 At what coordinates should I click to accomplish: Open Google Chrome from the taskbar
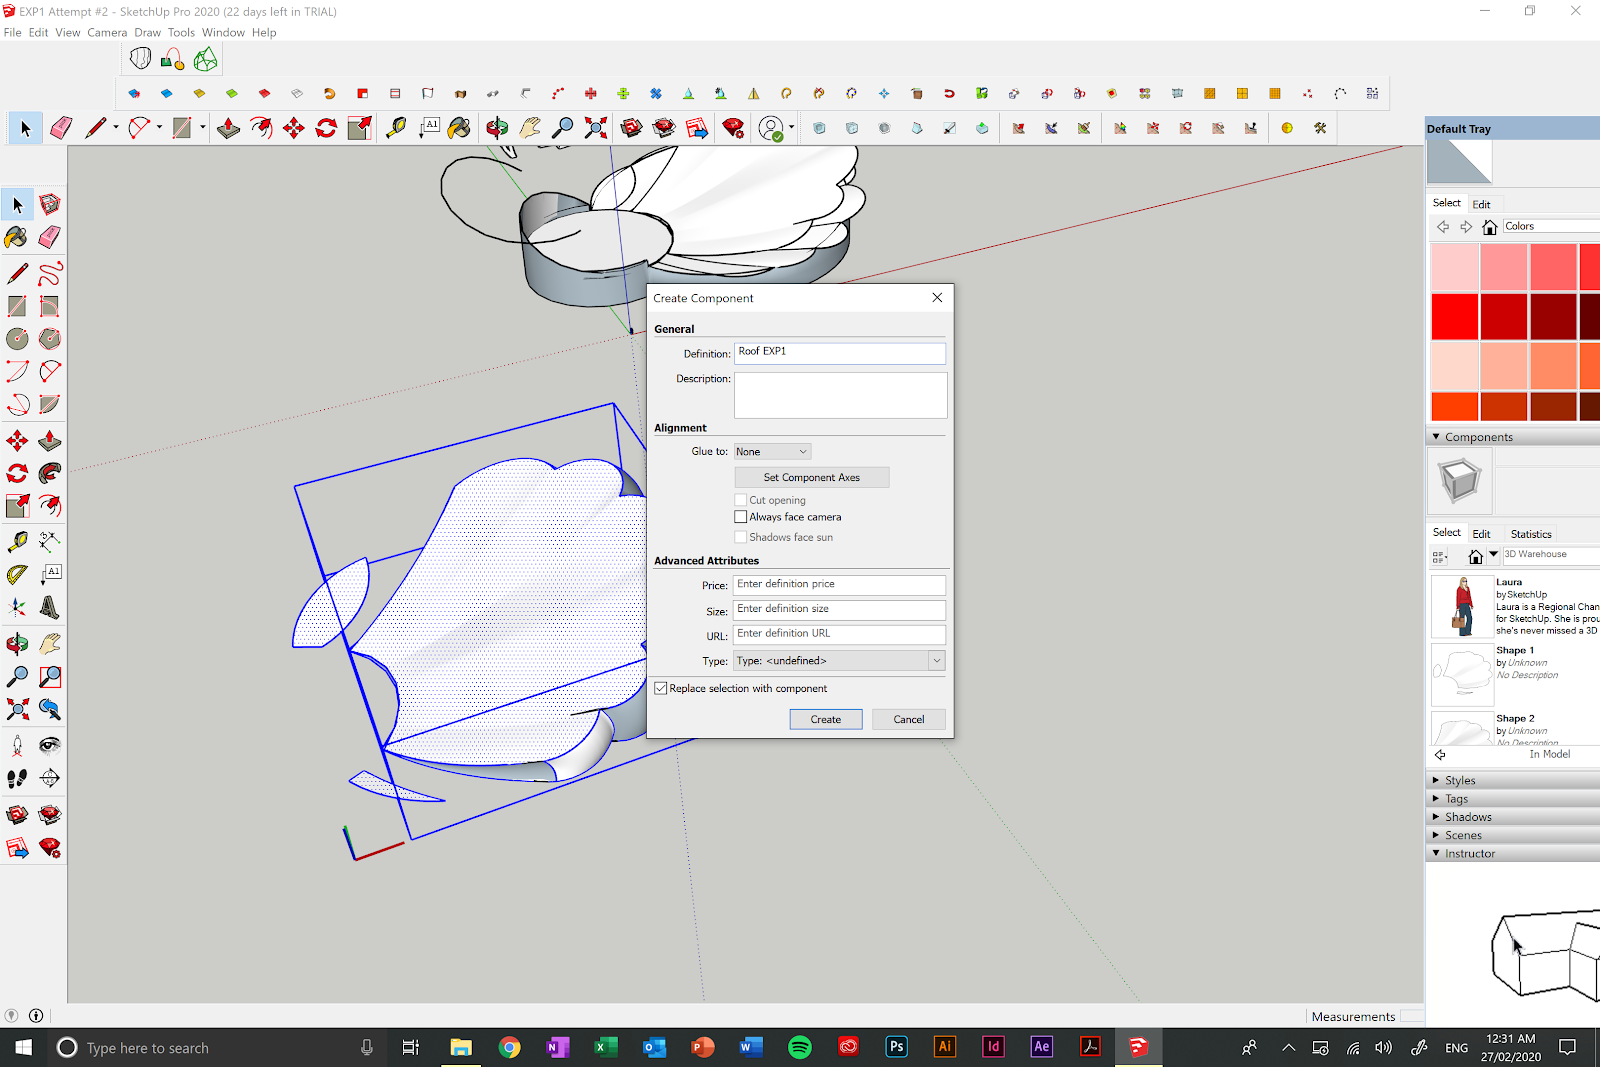(x=510, y=1047)
